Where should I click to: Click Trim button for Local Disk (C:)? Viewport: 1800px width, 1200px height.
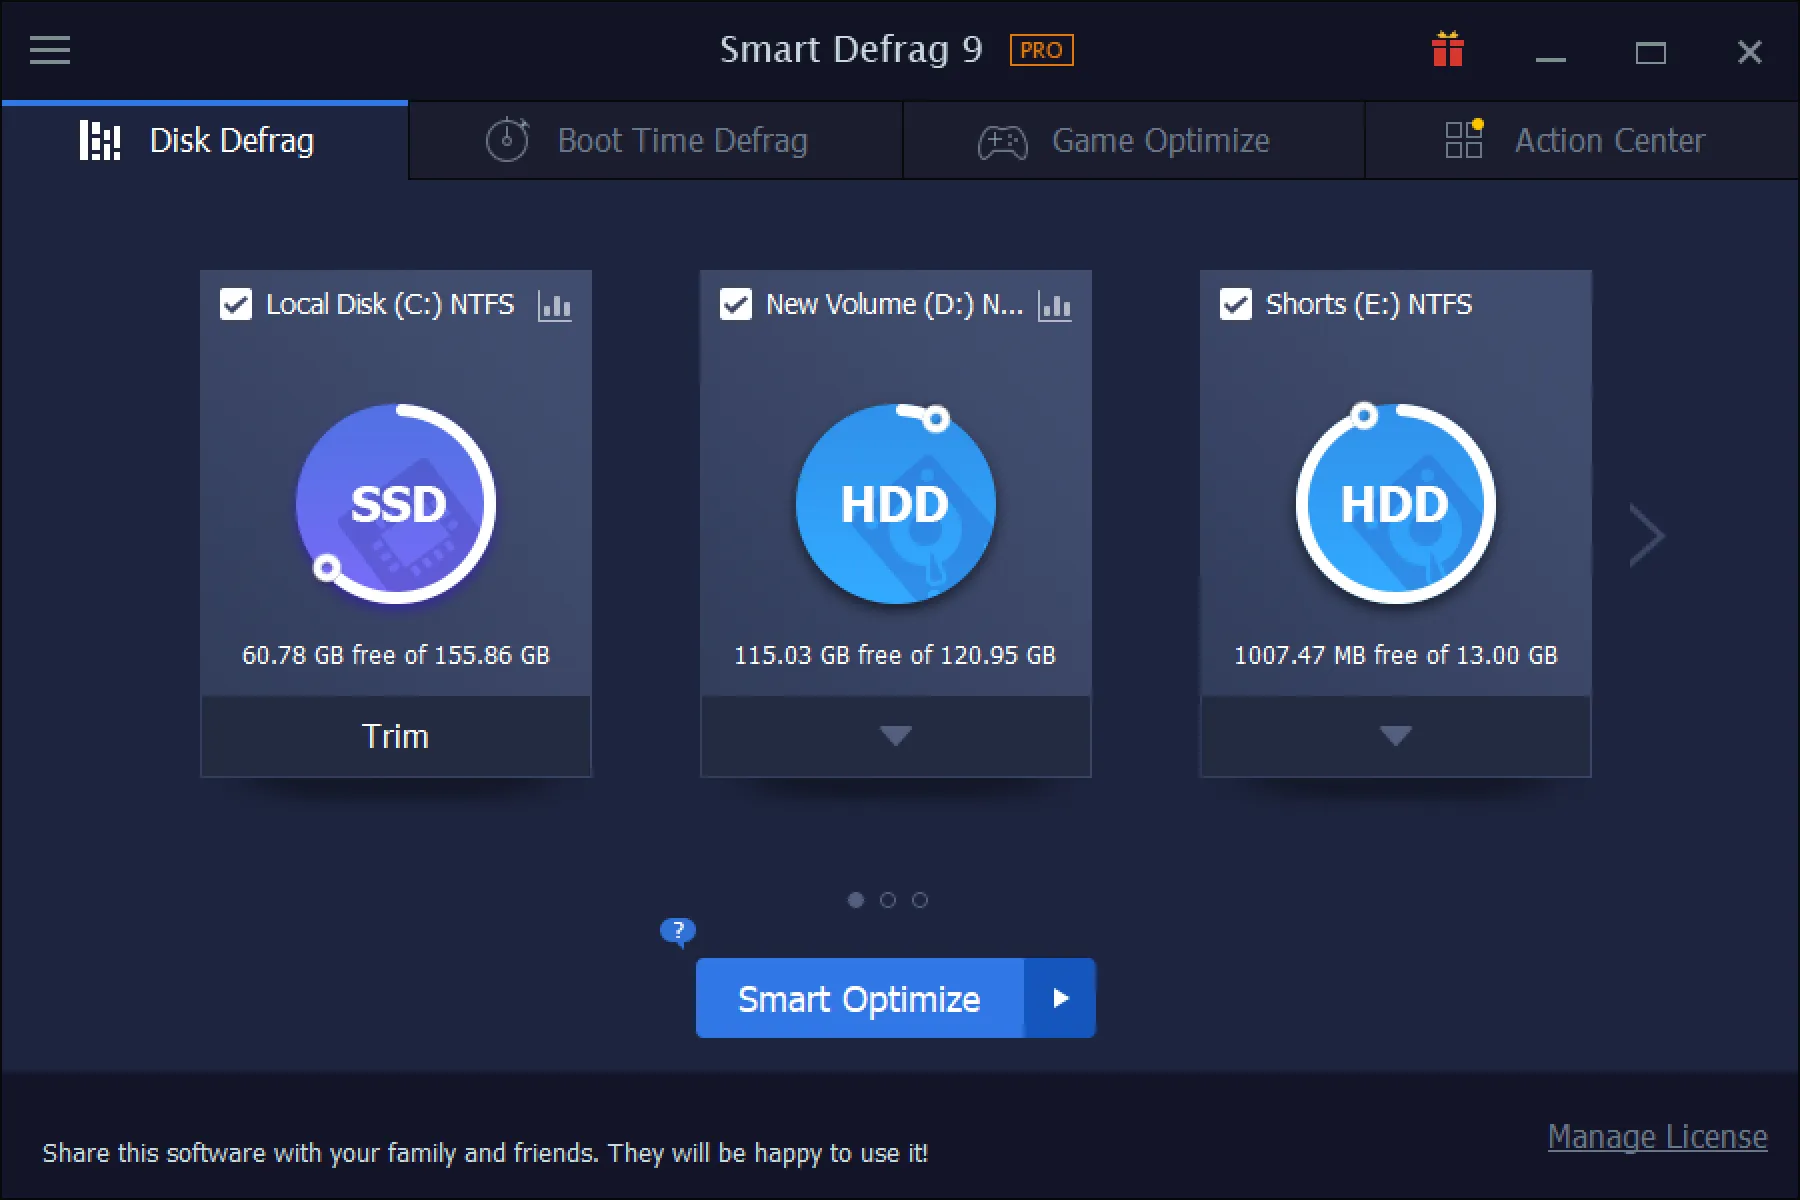396,736
